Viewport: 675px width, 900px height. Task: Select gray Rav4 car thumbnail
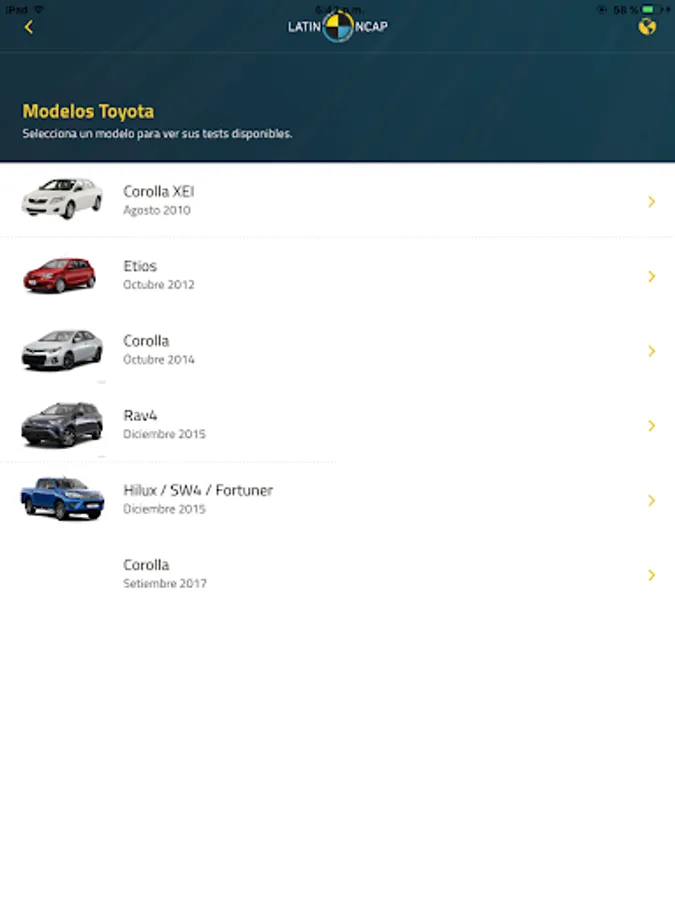pyautogui.click(x=62, y=424)
